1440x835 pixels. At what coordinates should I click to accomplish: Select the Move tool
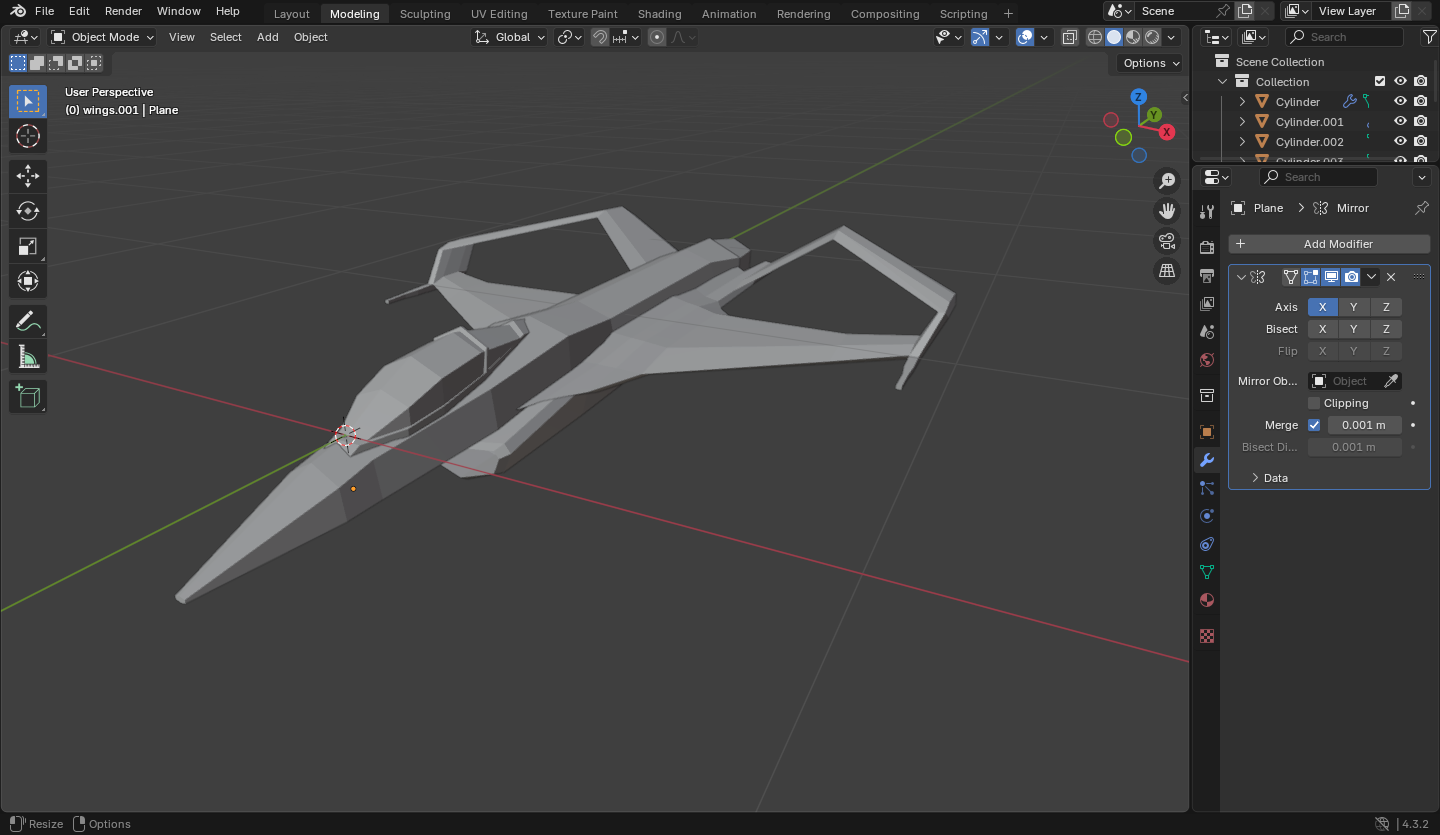pyautogui.click(x=28, y=176)
